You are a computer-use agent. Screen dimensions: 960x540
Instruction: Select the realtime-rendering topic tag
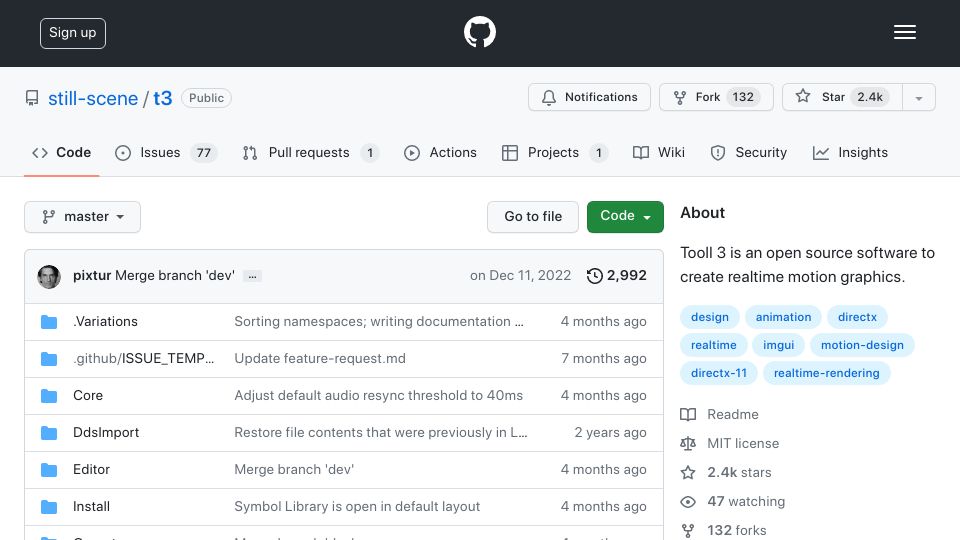click(x=827, y=373)
